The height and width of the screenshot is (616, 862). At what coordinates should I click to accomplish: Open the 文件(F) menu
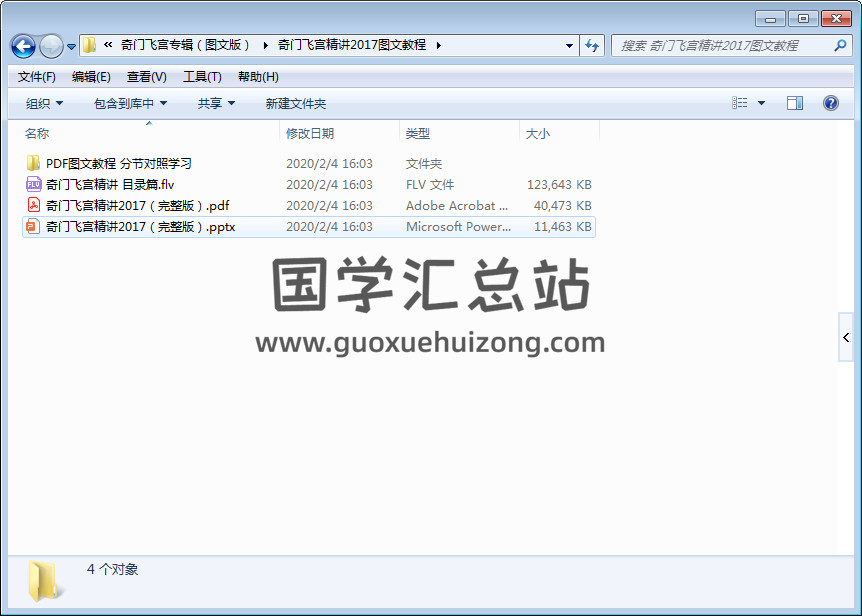coord(37,77)
